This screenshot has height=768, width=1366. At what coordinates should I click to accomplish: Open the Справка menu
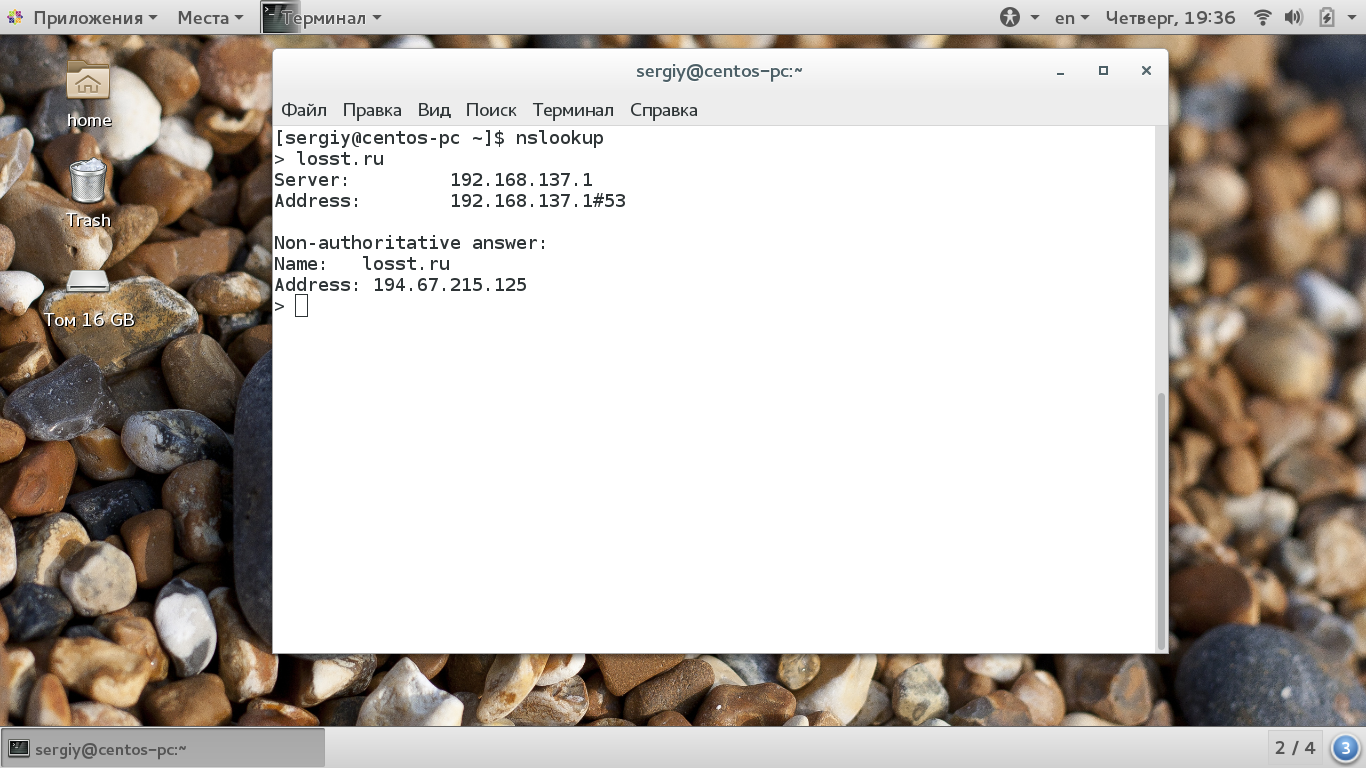coord(664,110)
